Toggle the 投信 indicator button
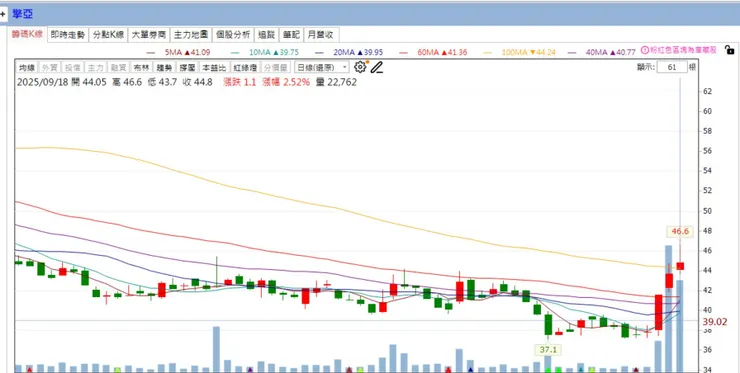The width and height of the screenshot is (740, 373). click(x=73, y=67)
